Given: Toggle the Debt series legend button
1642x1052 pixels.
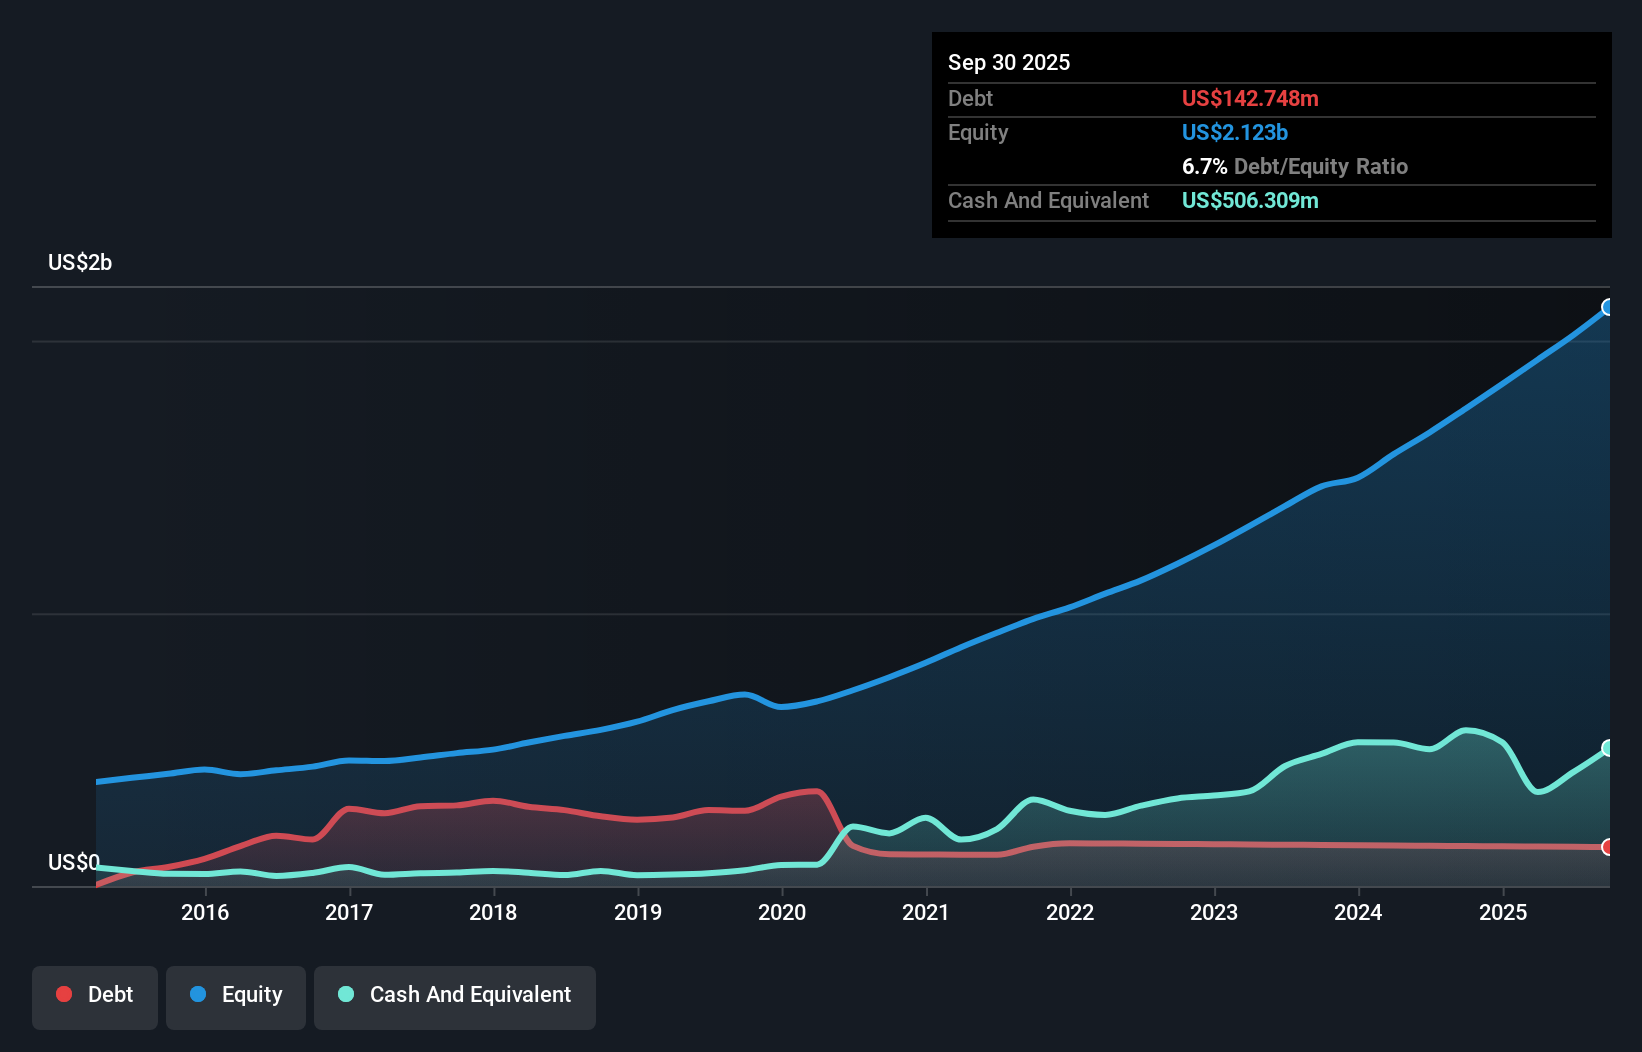Looking at the screenshot, I should coord(95,997).
